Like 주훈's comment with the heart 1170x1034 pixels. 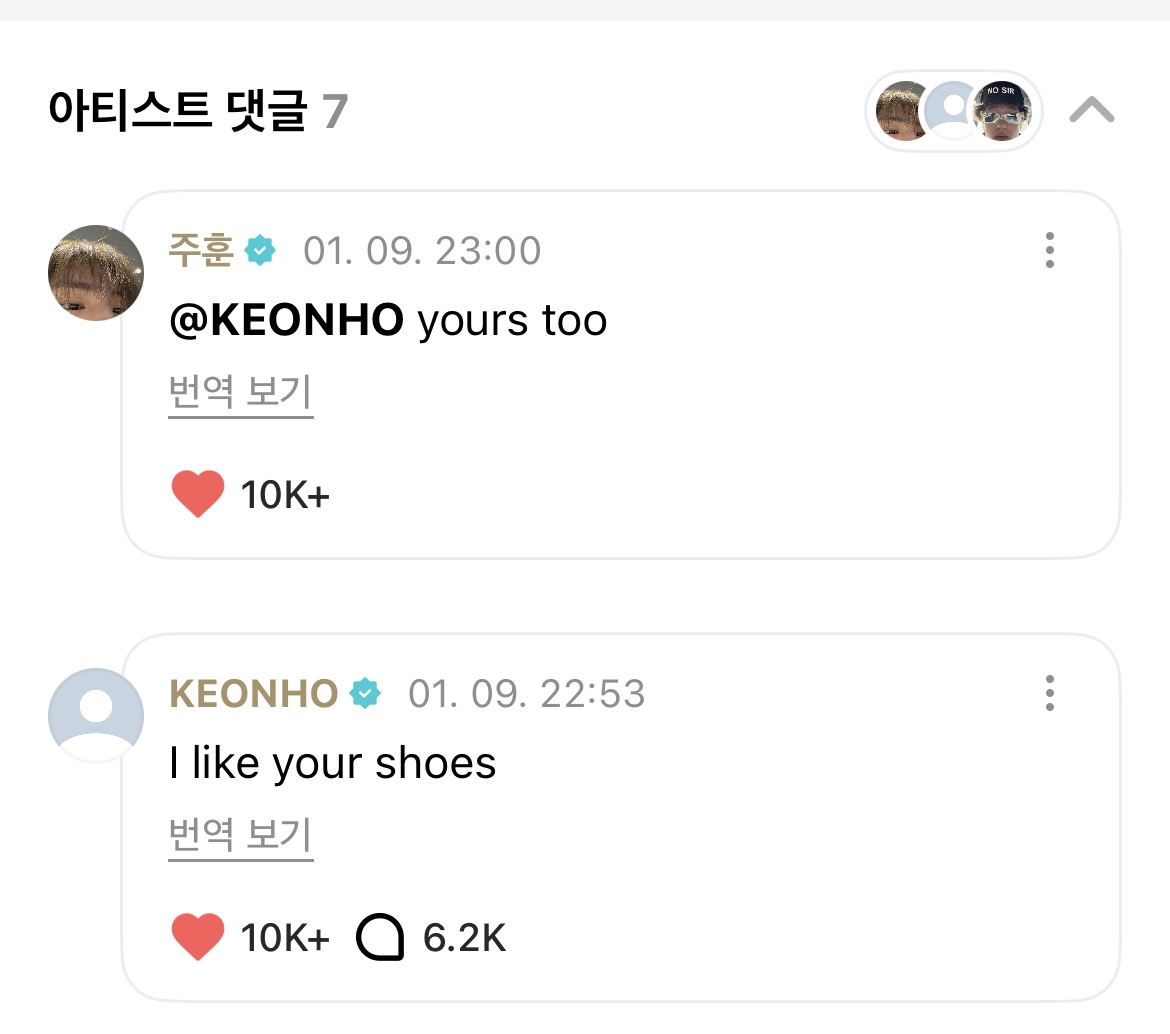197,494
